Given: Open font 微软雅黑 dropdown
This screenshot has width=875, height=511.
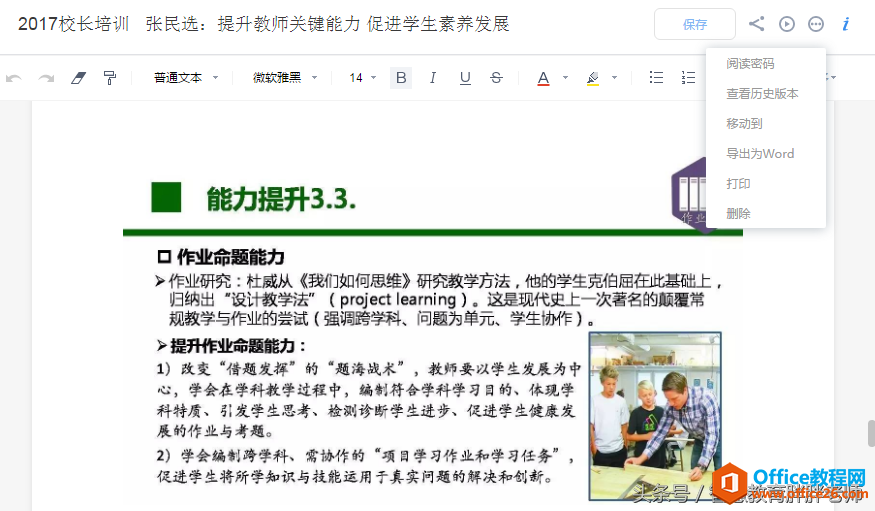Looking at the screenshot, I should click(285, 78).
